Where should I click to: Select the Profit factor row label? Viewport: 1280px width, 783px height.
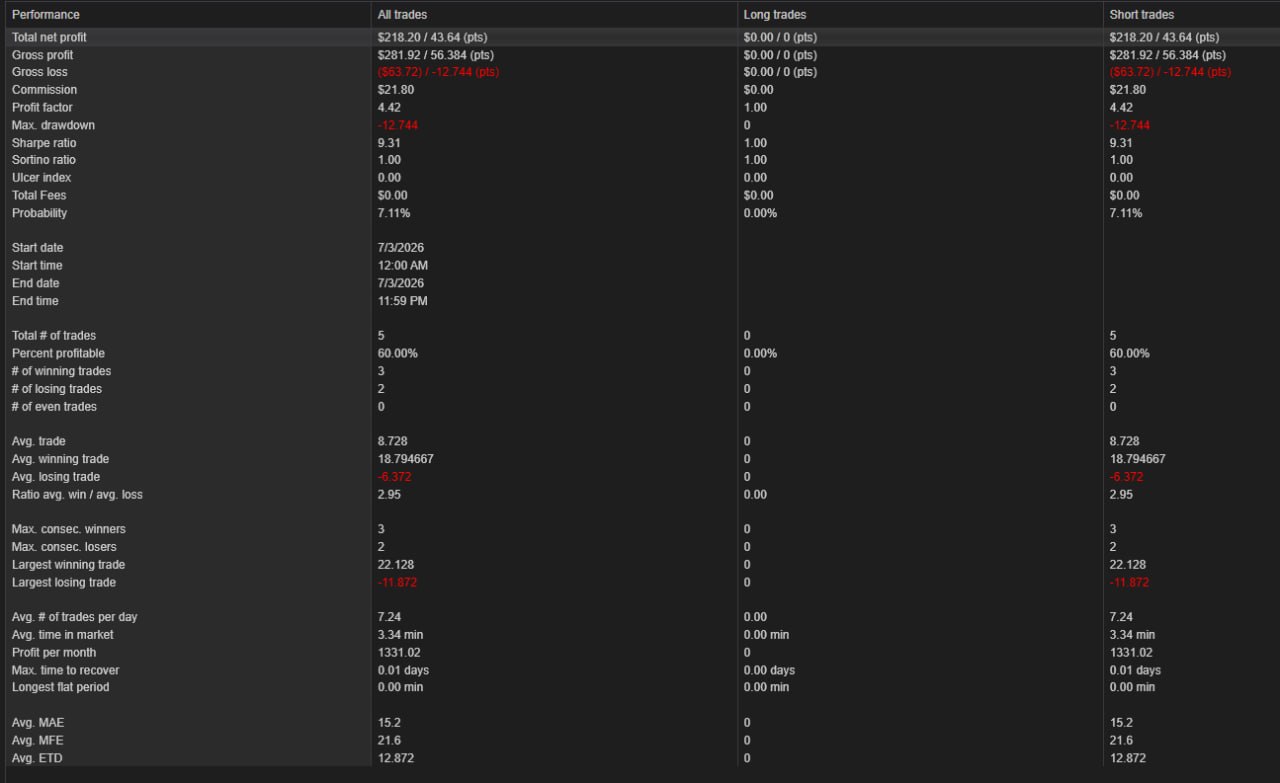[42, 108]
